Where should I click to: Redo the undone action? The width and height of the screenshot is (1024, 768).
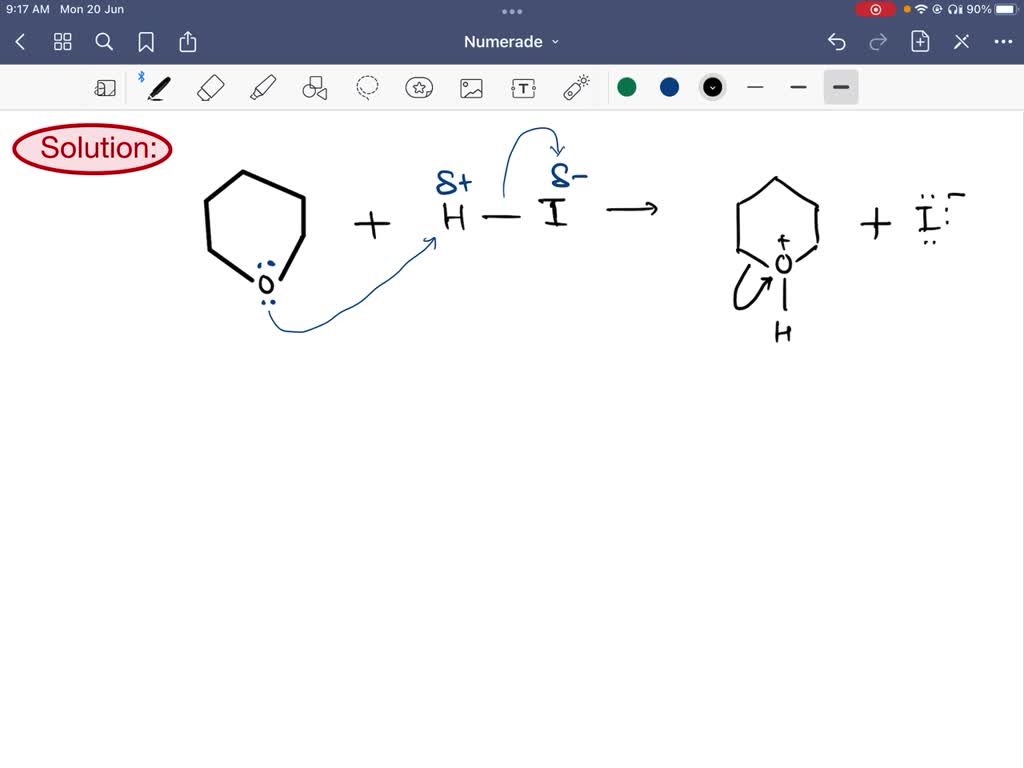click(877, 41)
